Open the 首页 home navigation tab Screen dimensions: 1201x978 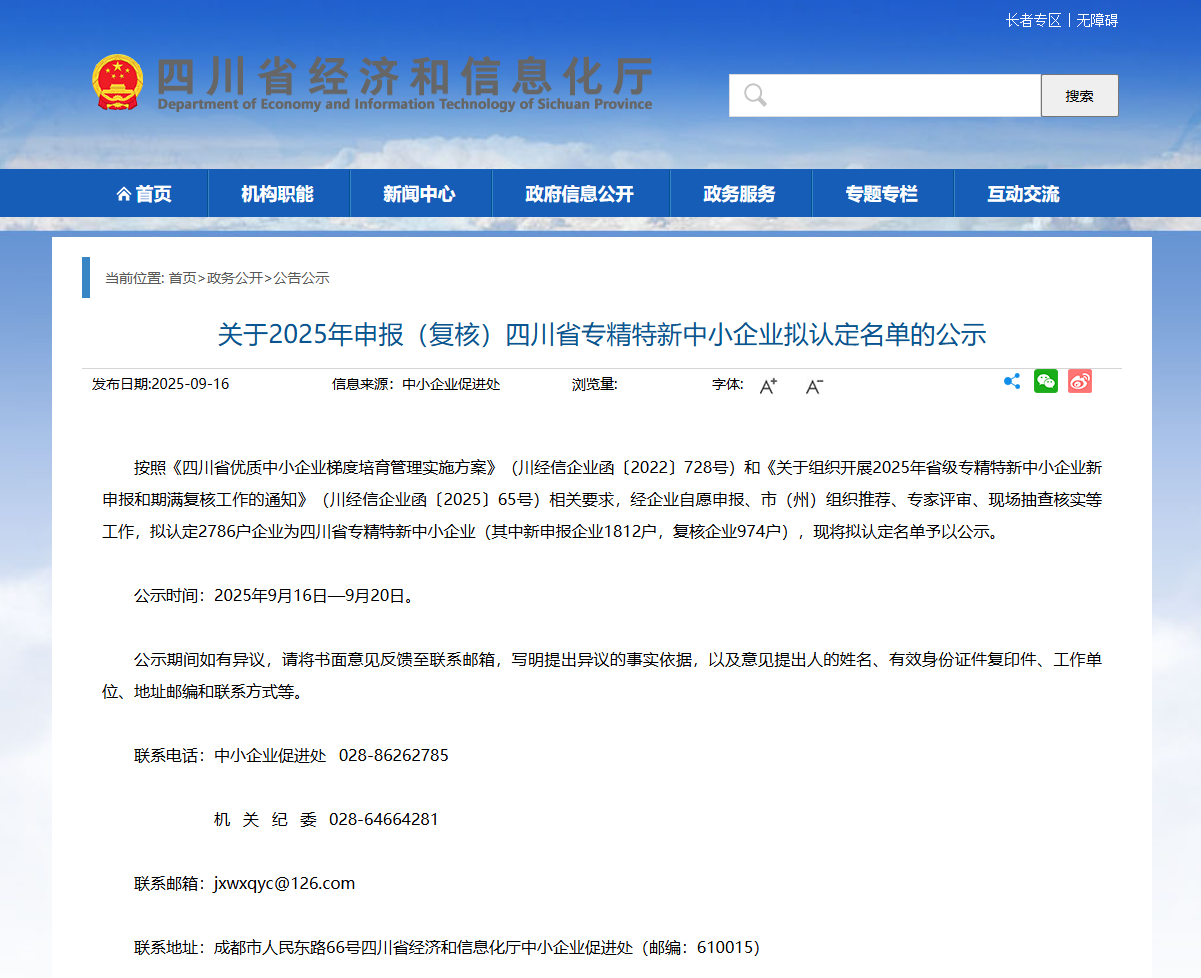pos(144,194)
